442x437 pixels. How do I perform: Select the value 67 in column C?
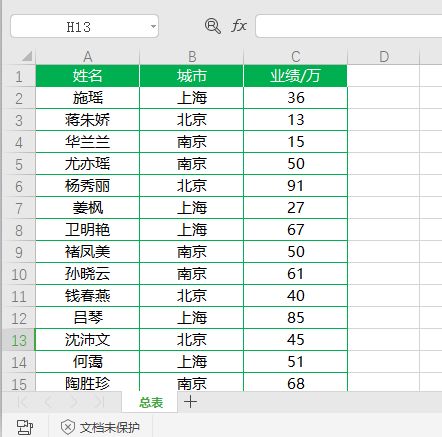pyautogui.click(x=296, y=230)
